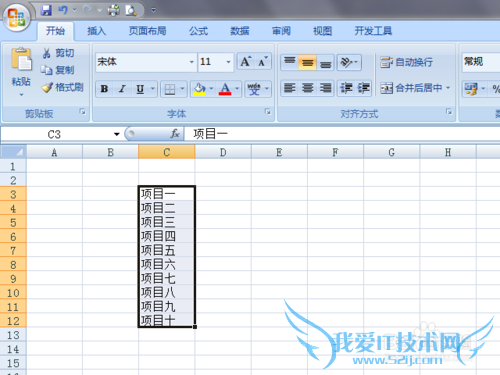Select row 13 header
500x375 pixels.
pyautogui.click(x=13, y=335)
